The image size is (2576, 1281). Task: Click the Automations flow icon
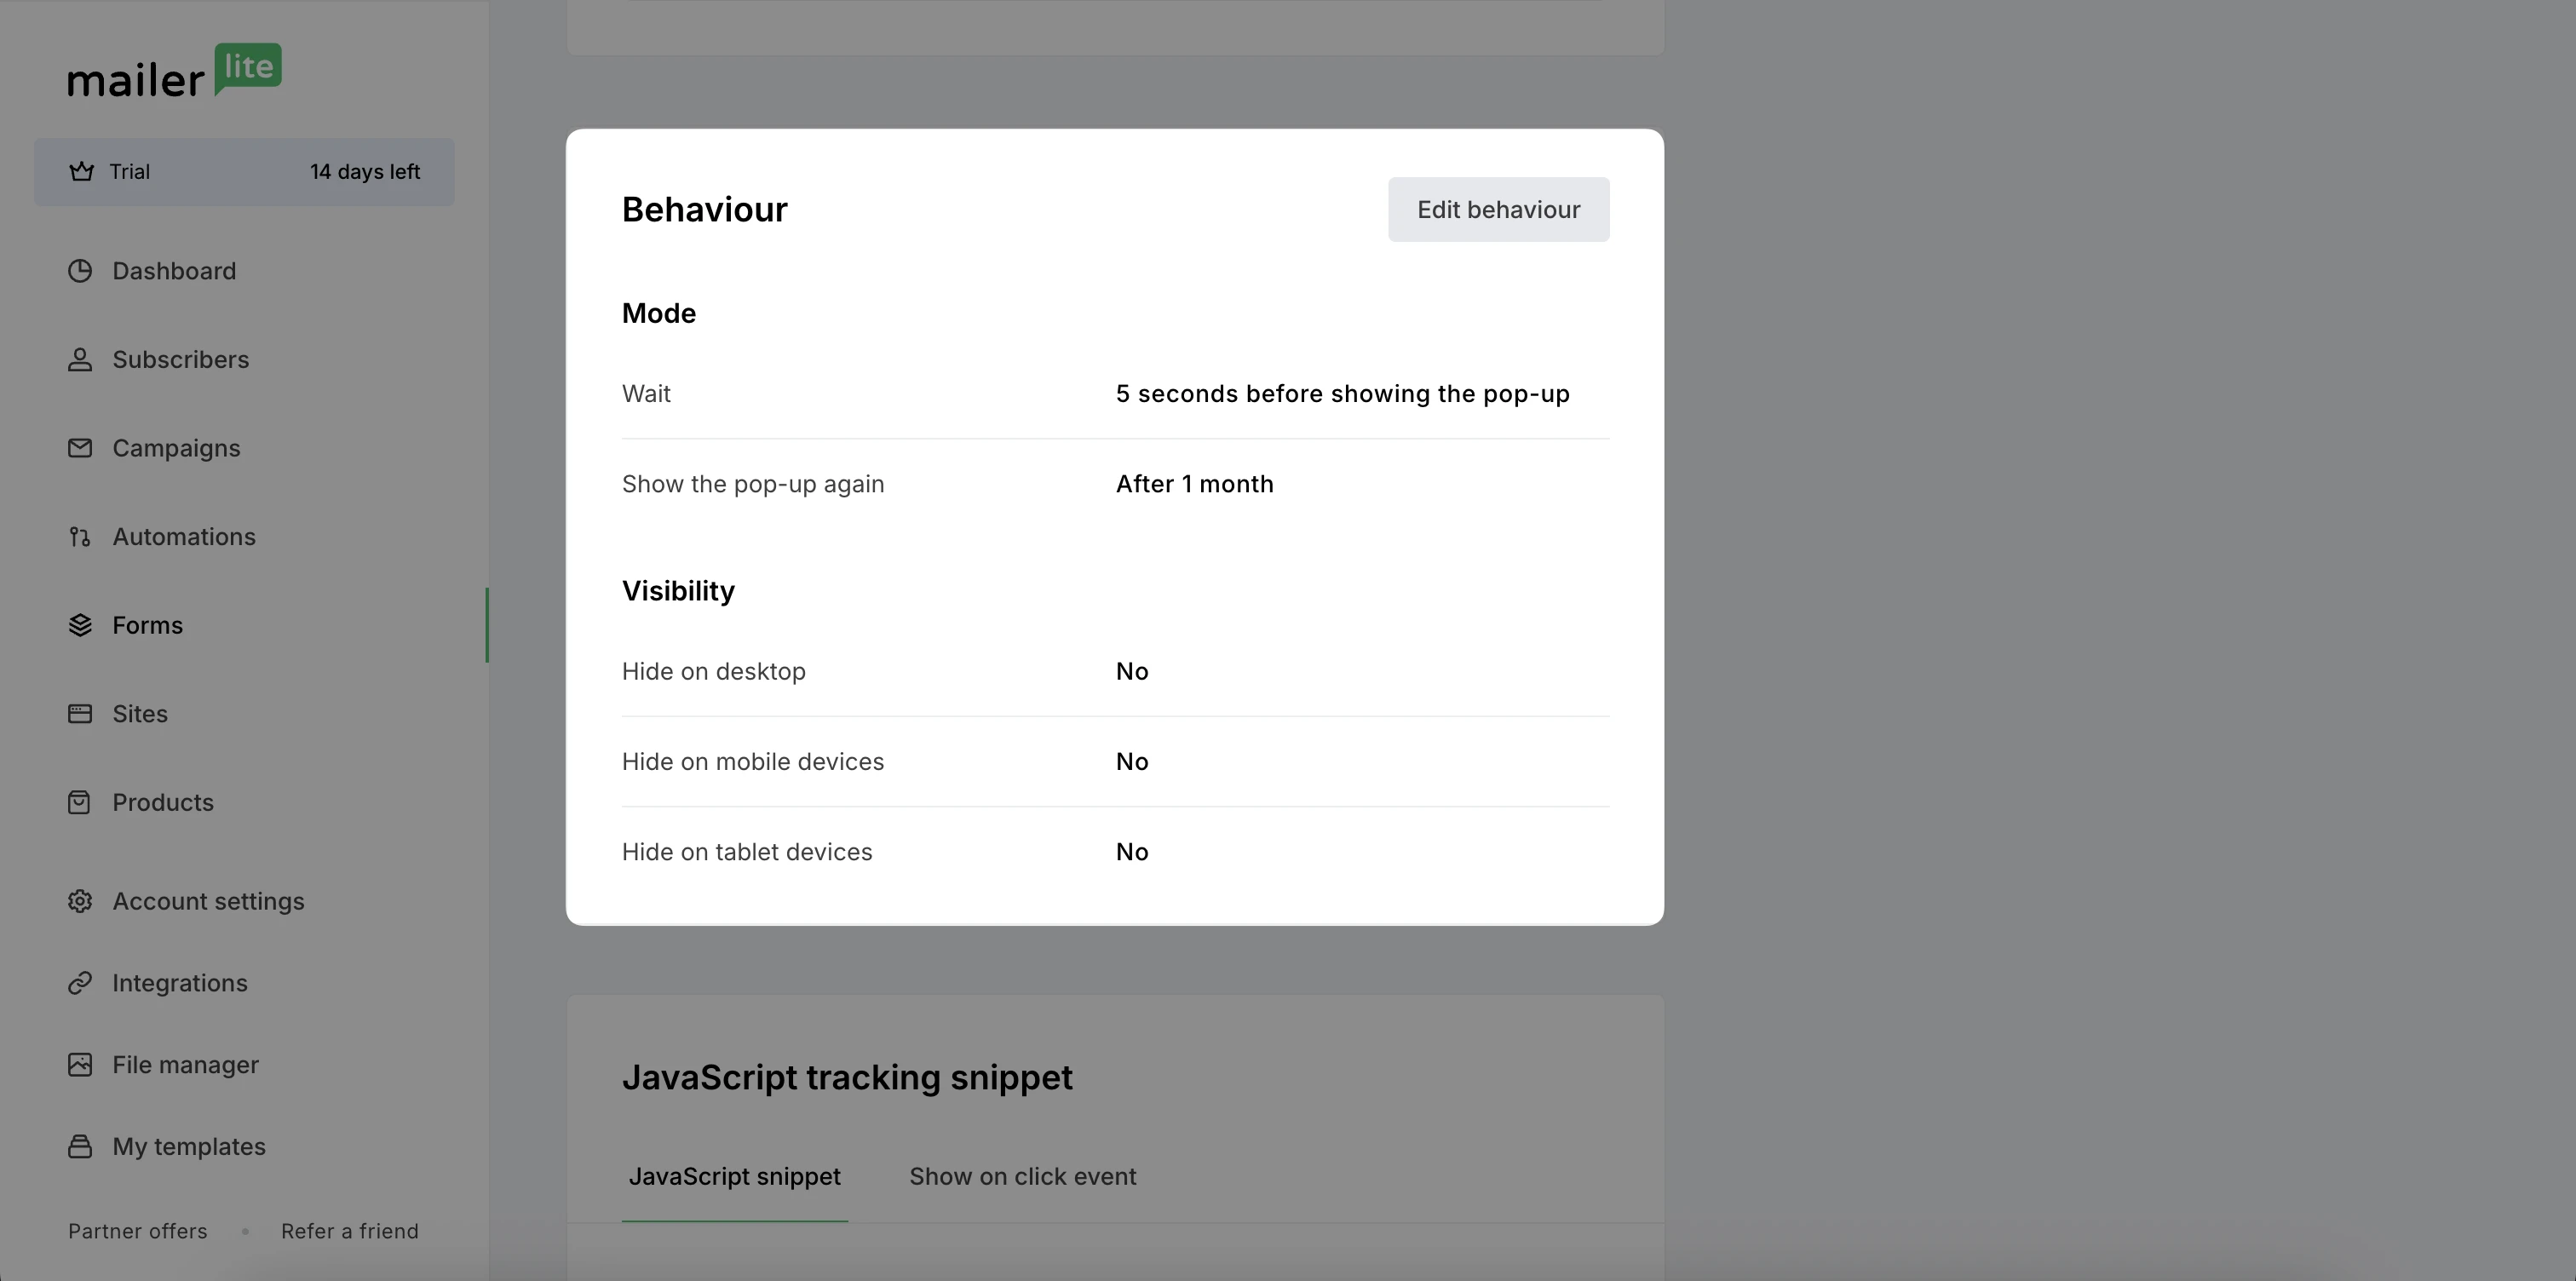tap(80, 537)
